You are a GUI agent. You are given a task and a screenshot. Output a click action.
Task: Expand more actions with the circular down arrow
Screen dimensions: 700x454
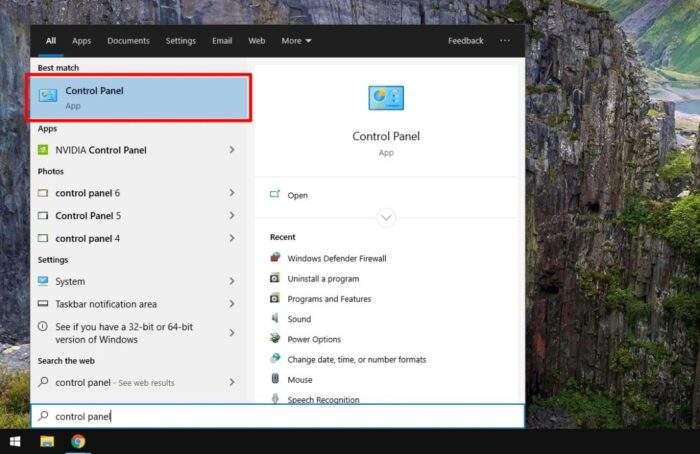[386, 218]
